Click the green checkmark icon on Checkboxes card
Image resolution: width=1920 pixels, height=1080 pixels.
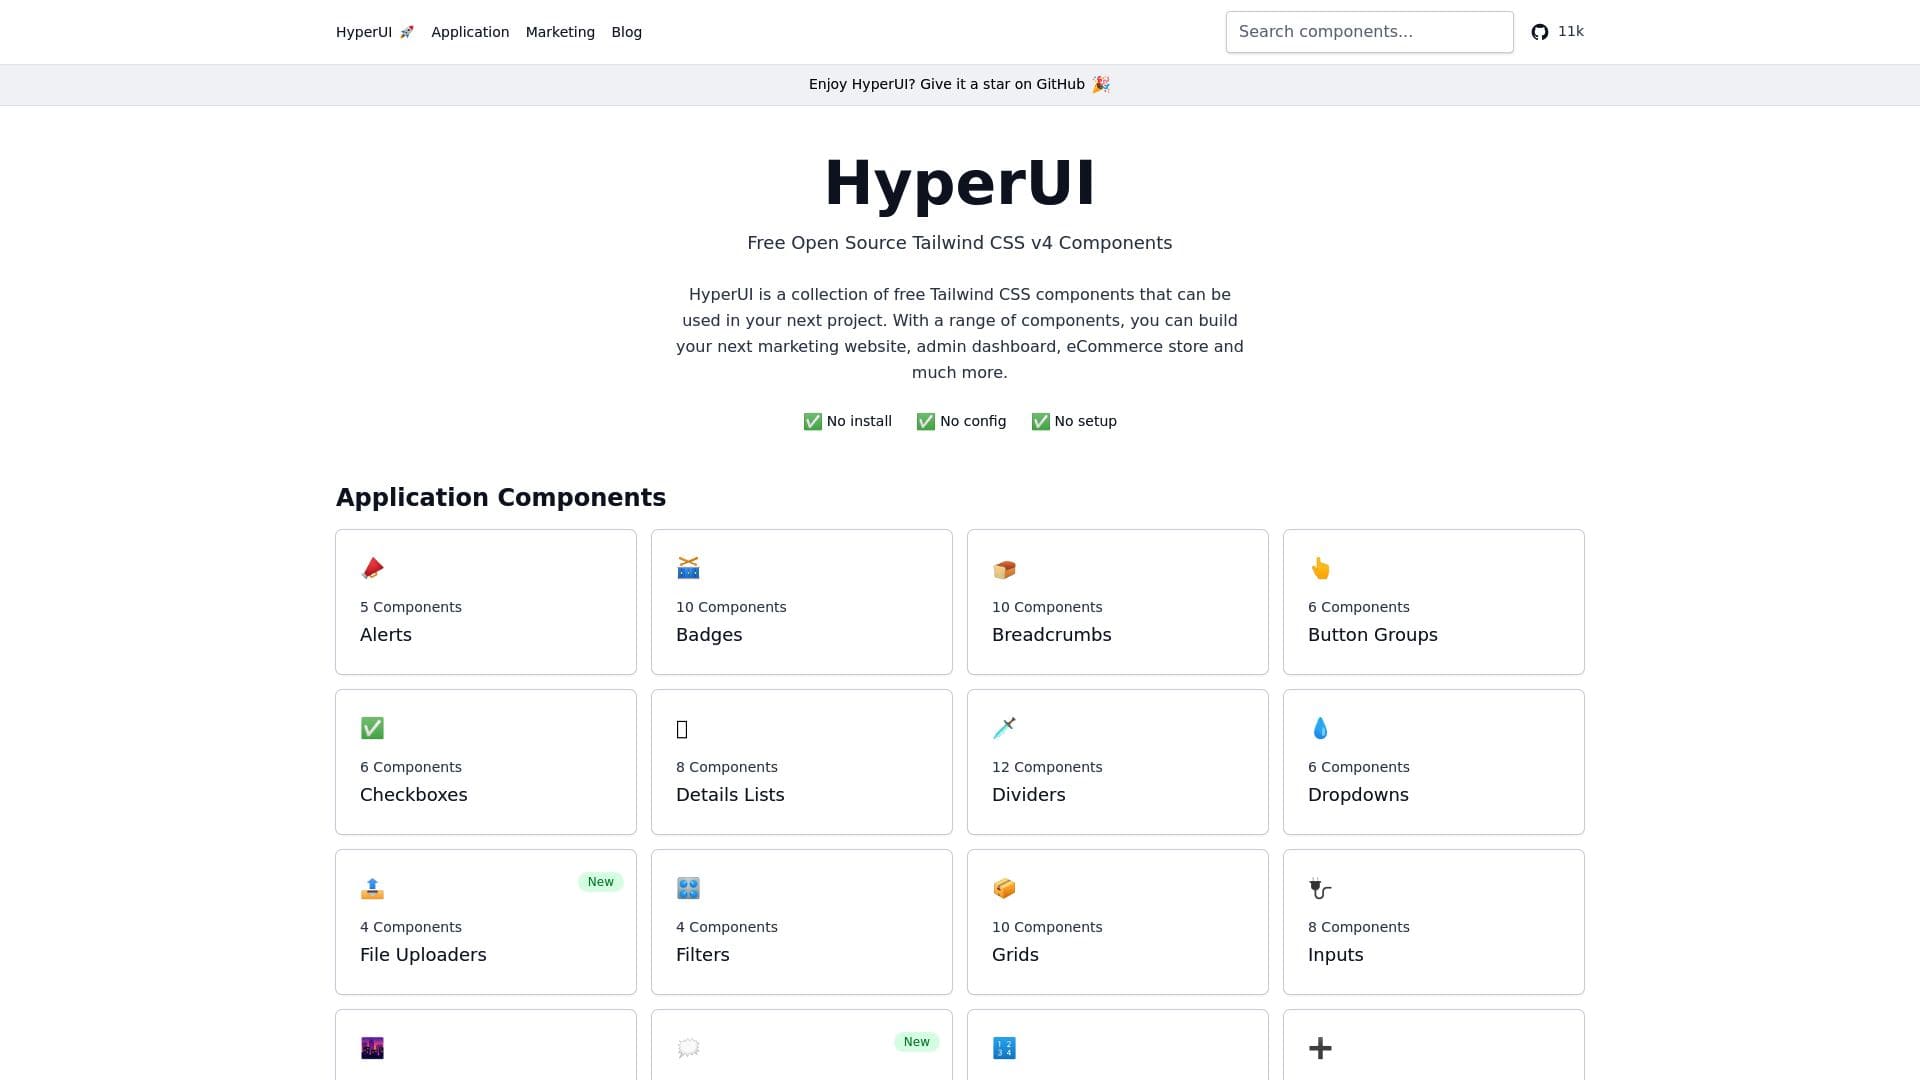tap(372, 728)
